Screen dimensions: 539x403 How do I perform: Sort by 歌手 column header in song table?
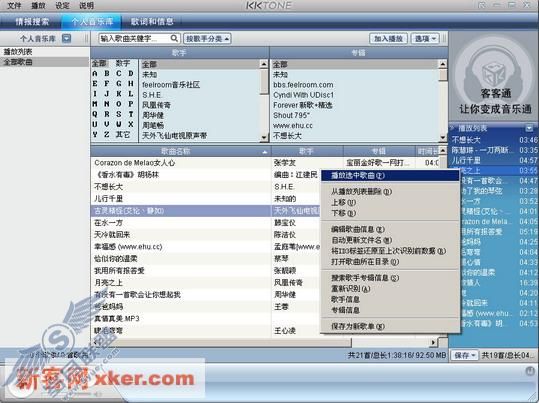[307, 151]
